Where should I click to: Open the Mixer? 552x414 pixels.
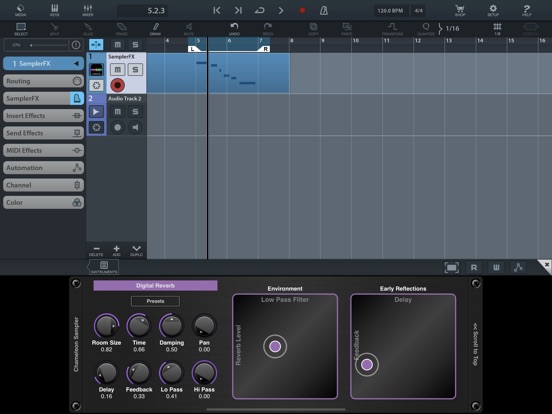pos(88,10)
